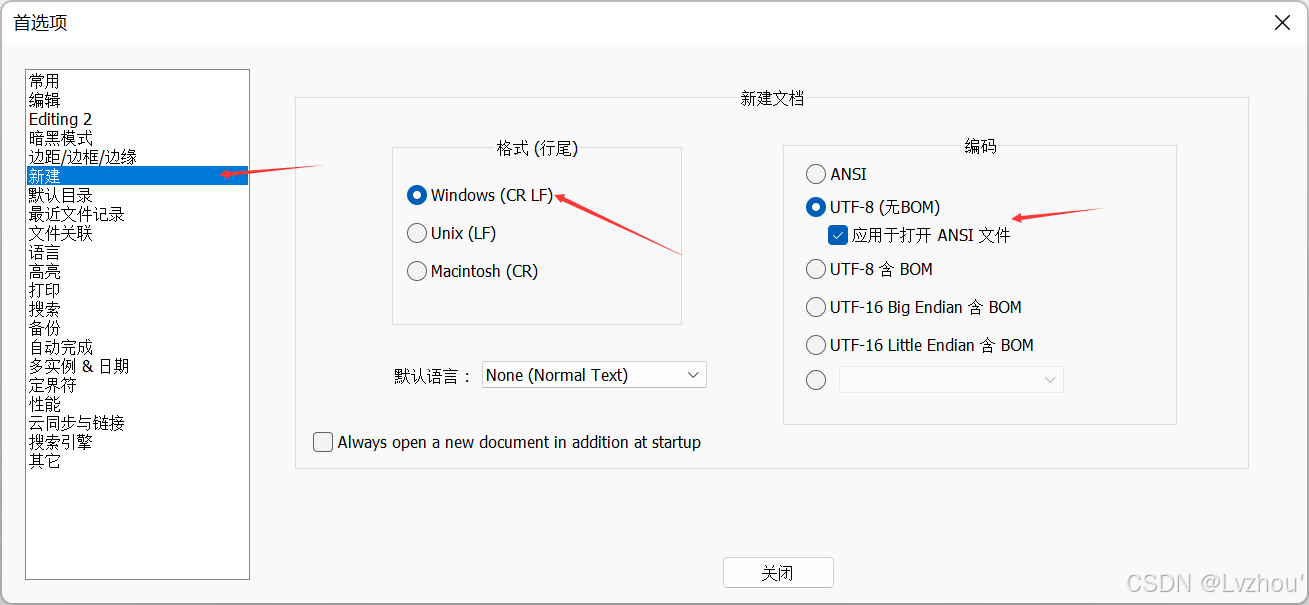Select the custom encoding radio button

click(816, 380)
